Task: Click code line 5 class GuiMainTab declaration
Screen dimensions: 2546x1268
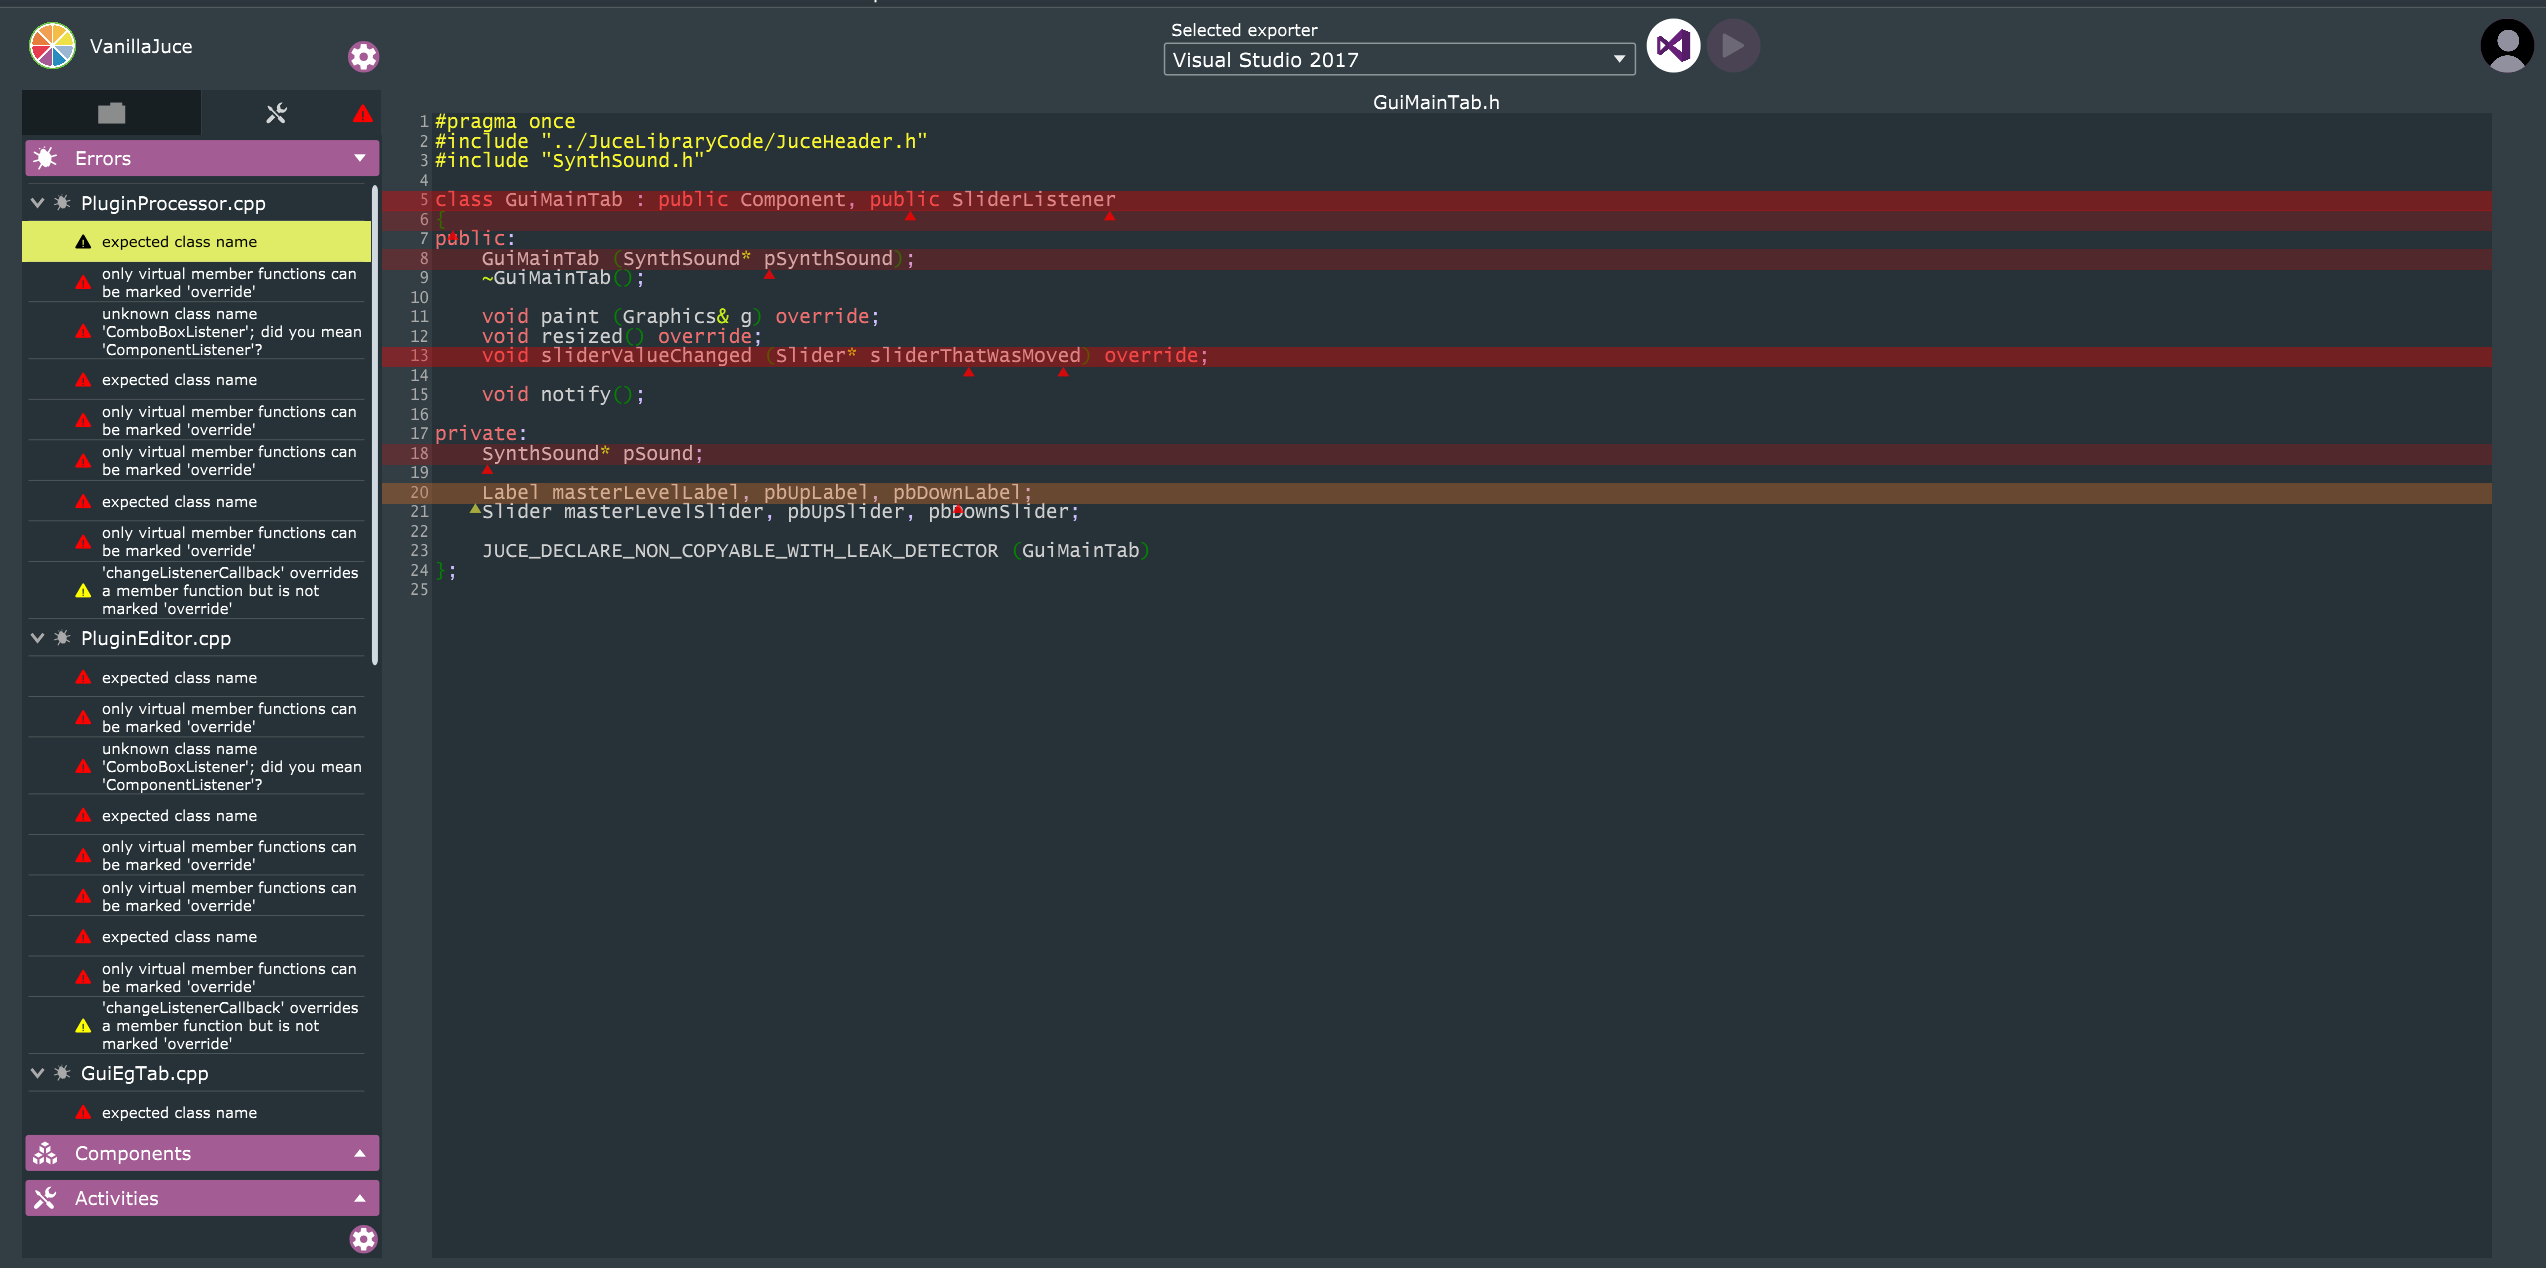Action: coord(775,200)
